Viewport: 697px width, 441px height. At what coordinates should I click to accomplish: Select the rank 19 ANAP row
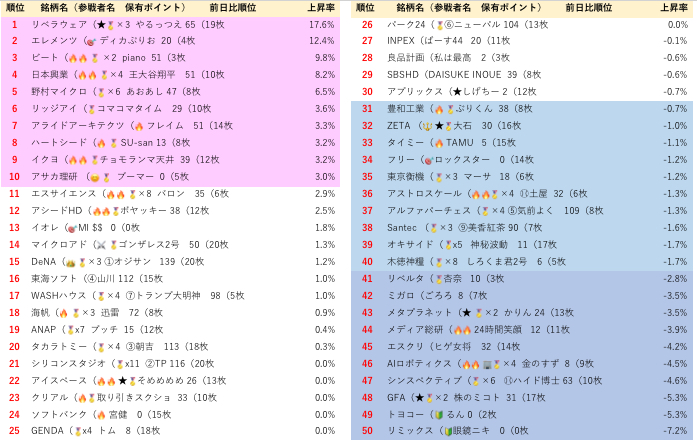(171, 329)
